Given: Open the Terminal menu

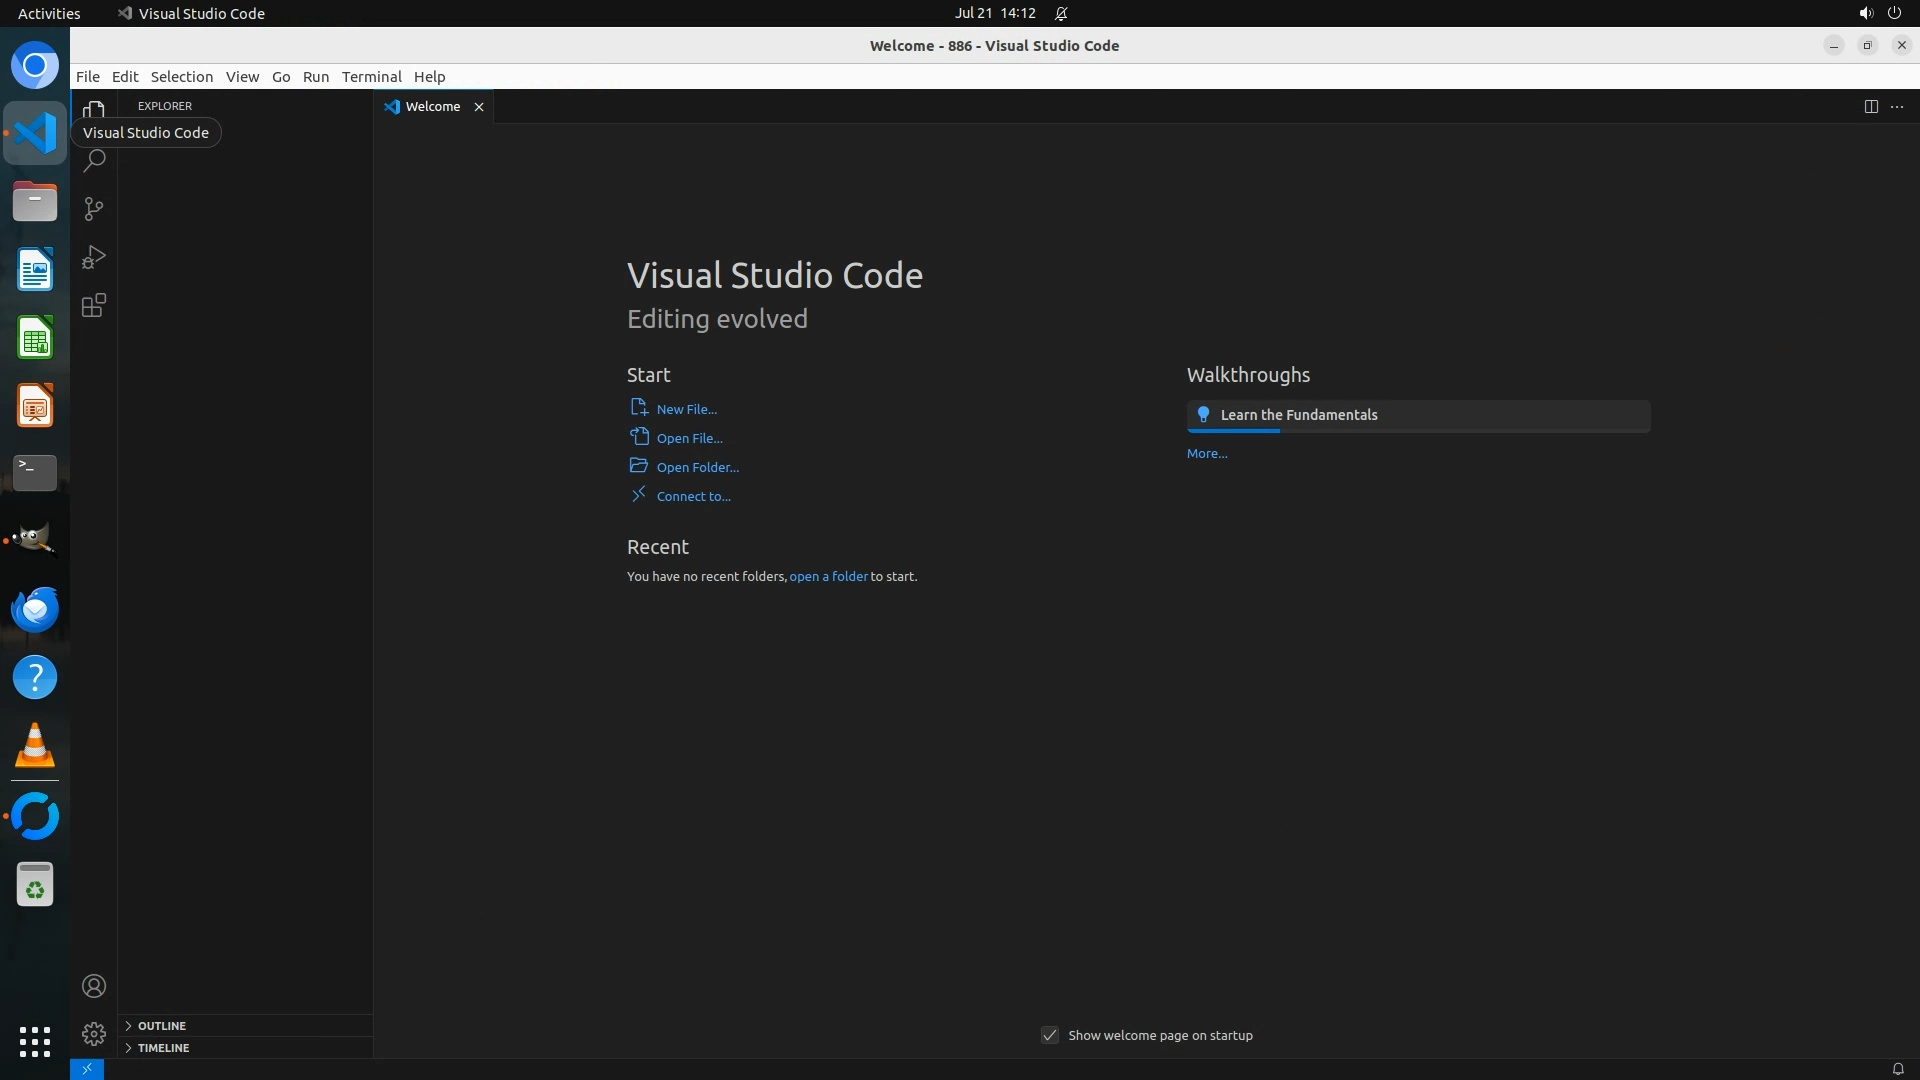Looking at the screenshot, I should coord(371,77).
